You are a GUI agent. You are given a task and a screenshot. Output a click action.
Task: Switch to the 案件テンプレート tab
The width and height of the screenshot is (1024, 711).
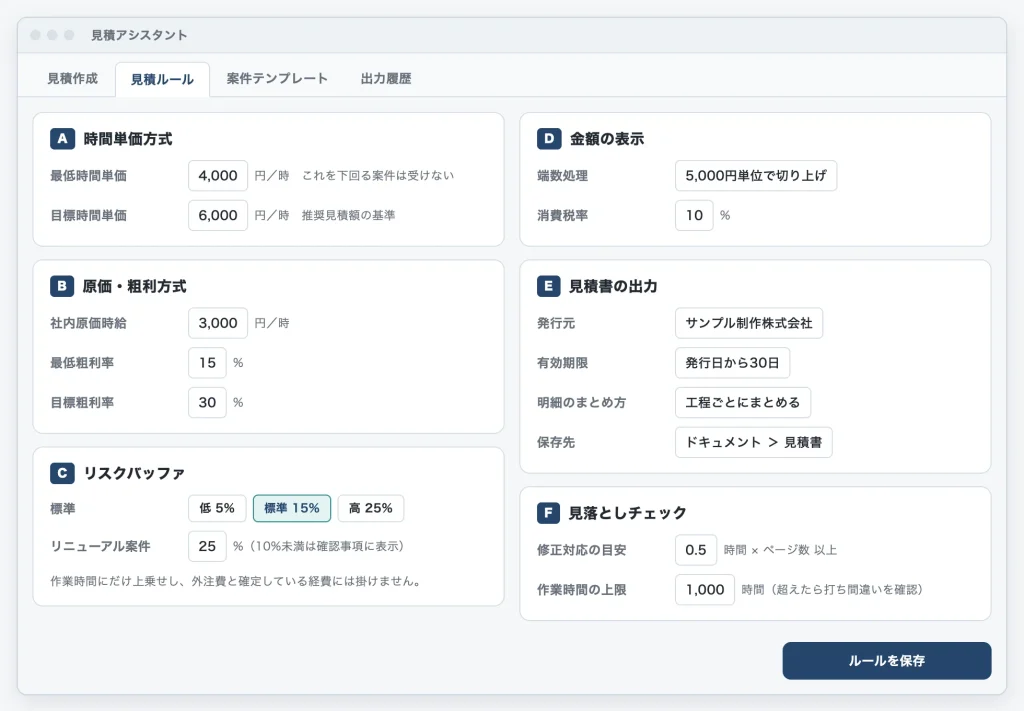(277, 79)
